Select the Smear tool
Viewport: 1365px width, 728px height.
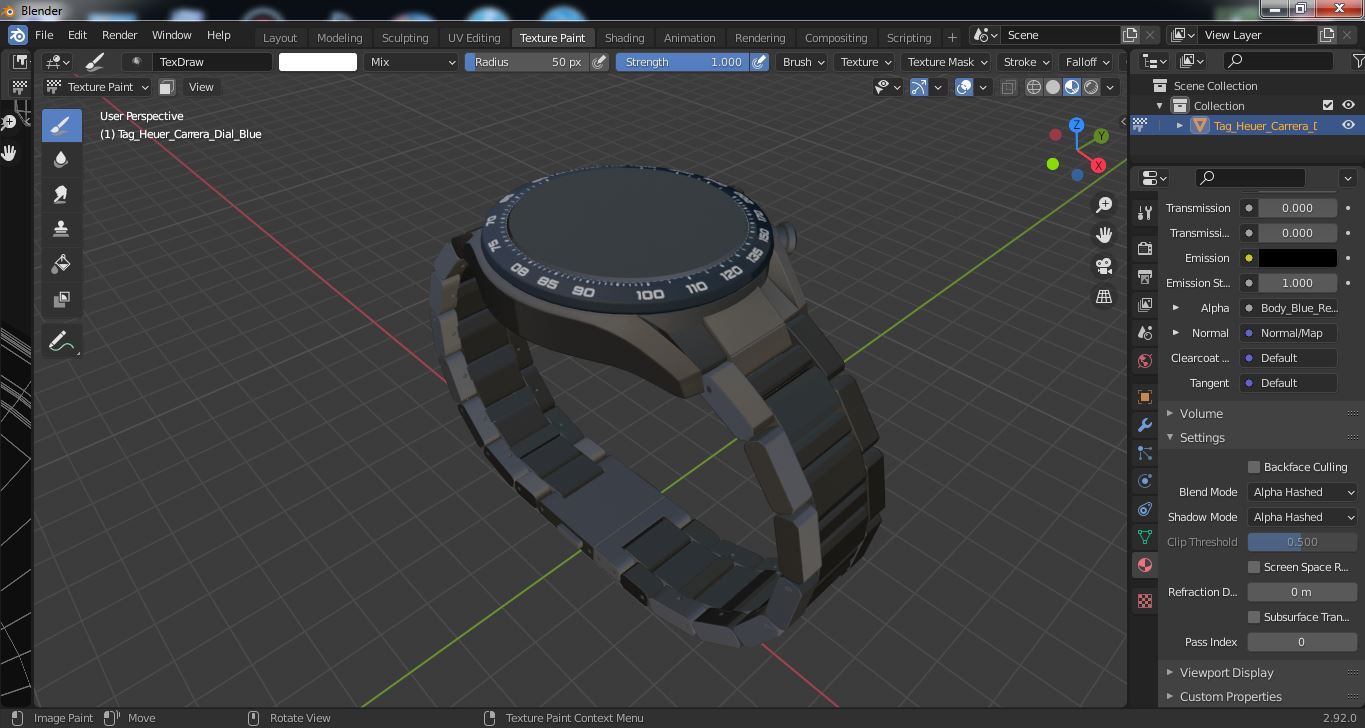61,195
